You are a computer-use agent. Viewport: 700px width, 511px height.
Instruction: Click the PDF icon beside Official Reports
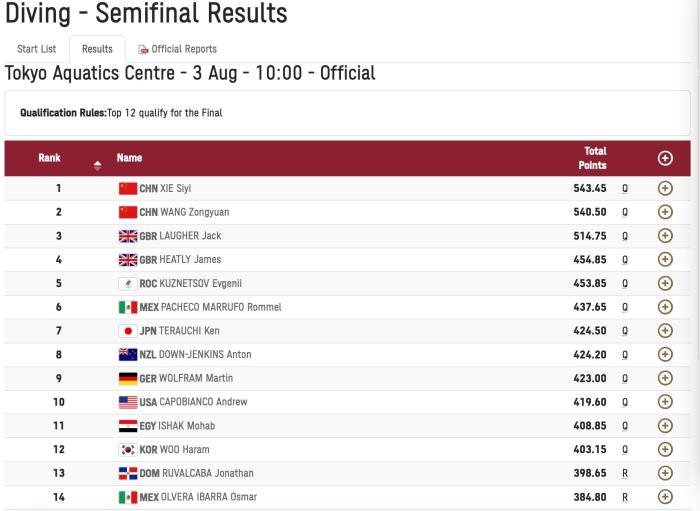(x=143, y=50)
